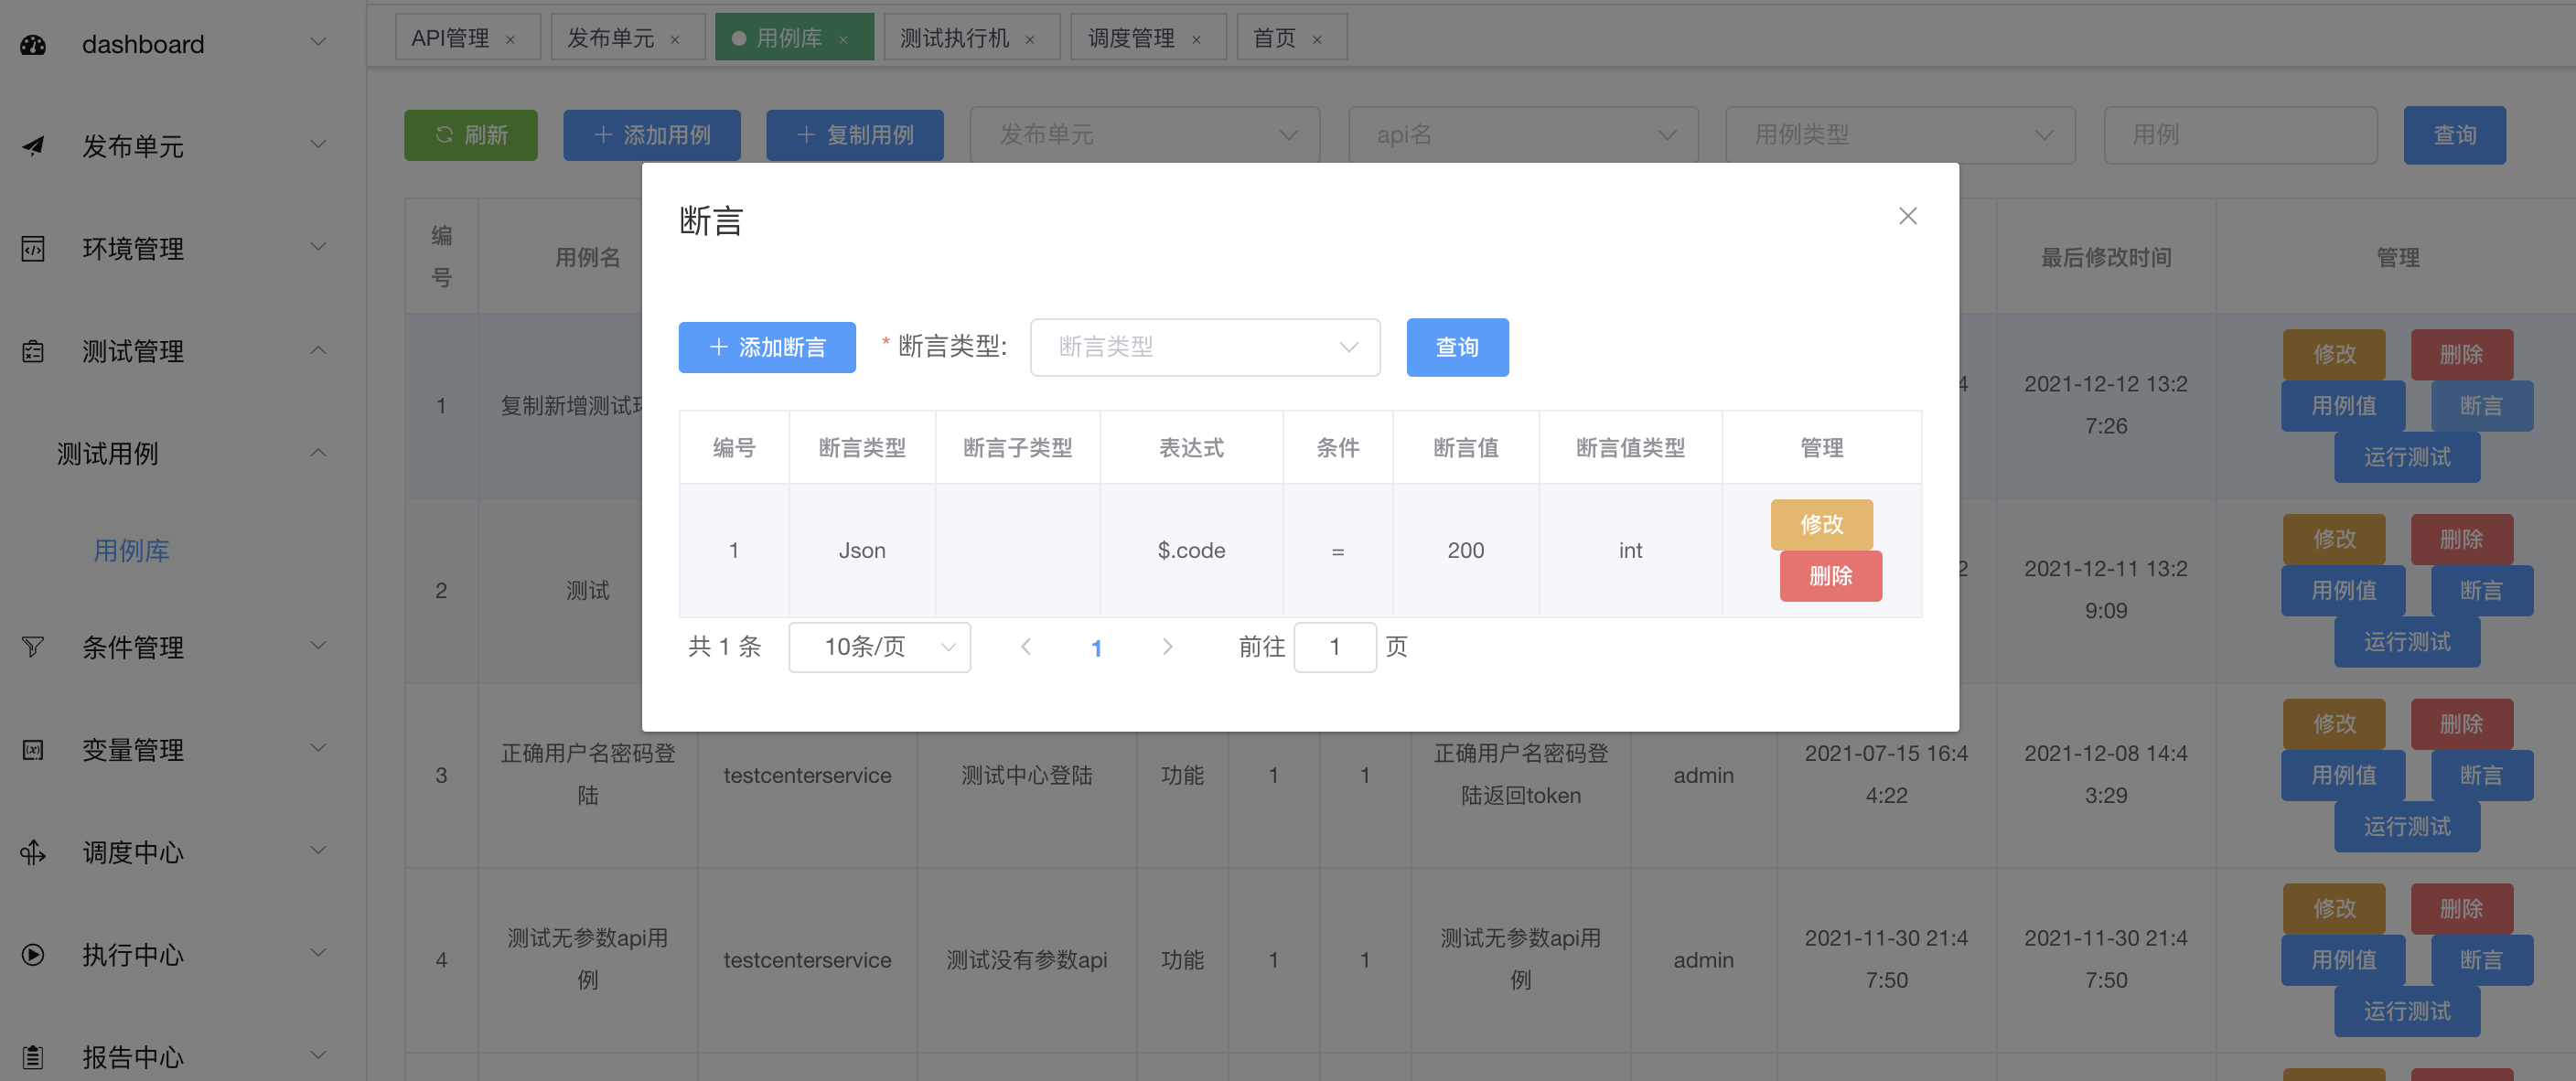Click 修改 for the Json assertion row
Screen dimensions: 2576x1081
click(1820, 524)
